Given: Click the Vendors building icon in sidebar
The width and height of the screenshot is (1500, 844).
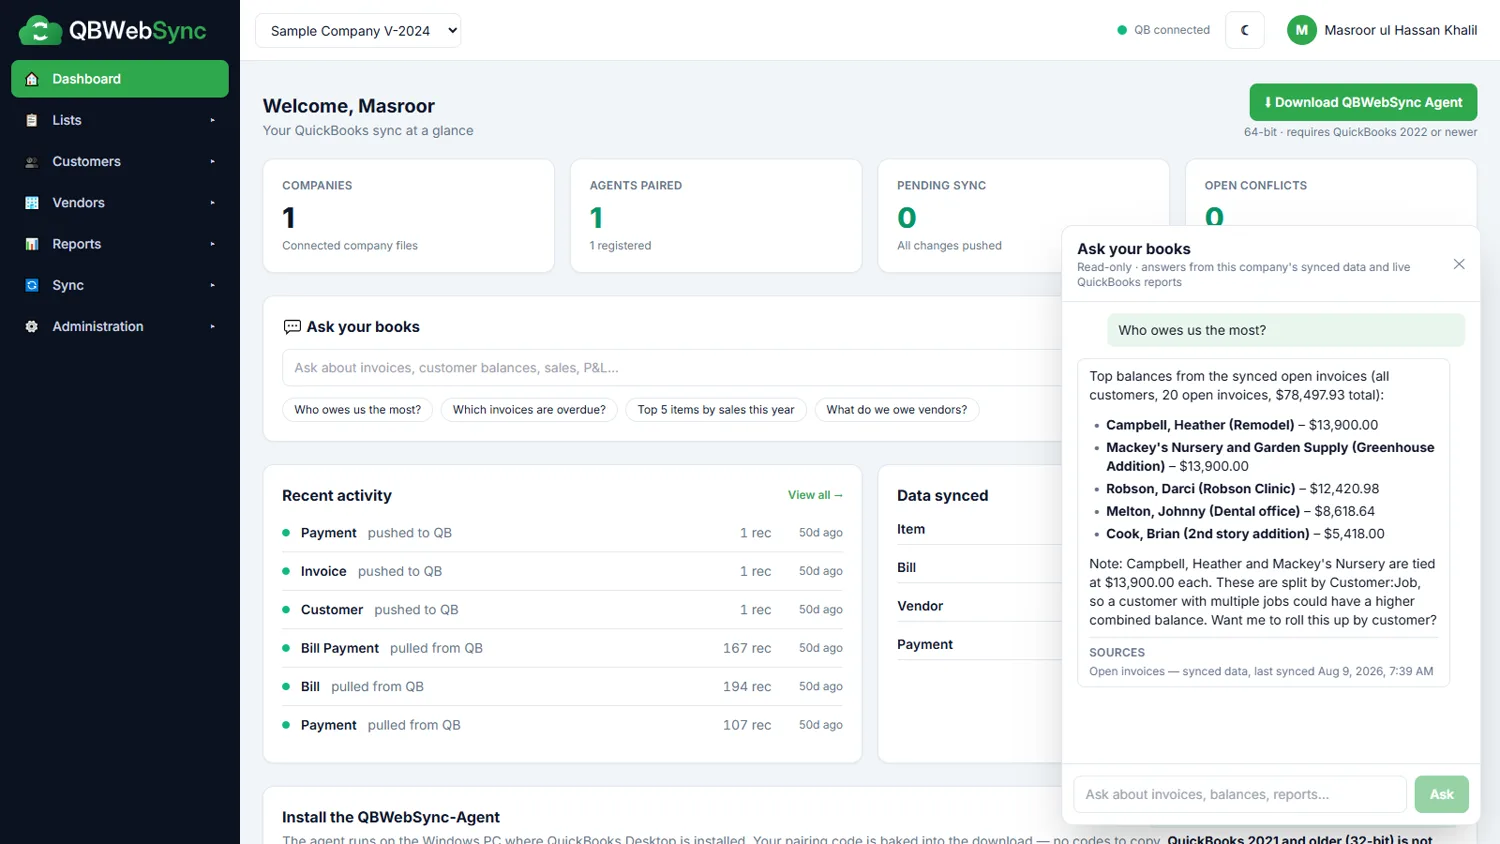Looking at the screenshot, I should (32, 203).
